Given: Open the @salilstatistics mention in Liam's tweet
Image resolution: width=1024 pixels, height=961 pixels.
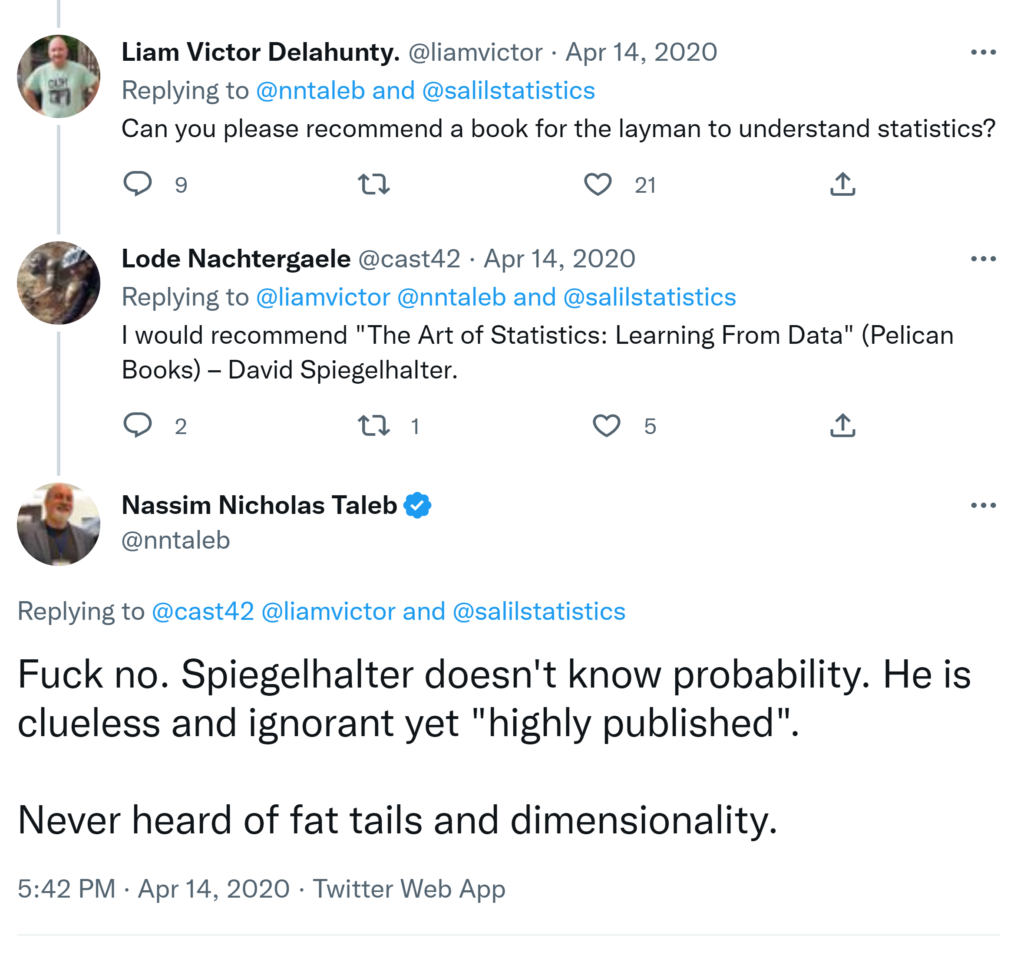Looking at the screenshot, I should coord(509,91).
